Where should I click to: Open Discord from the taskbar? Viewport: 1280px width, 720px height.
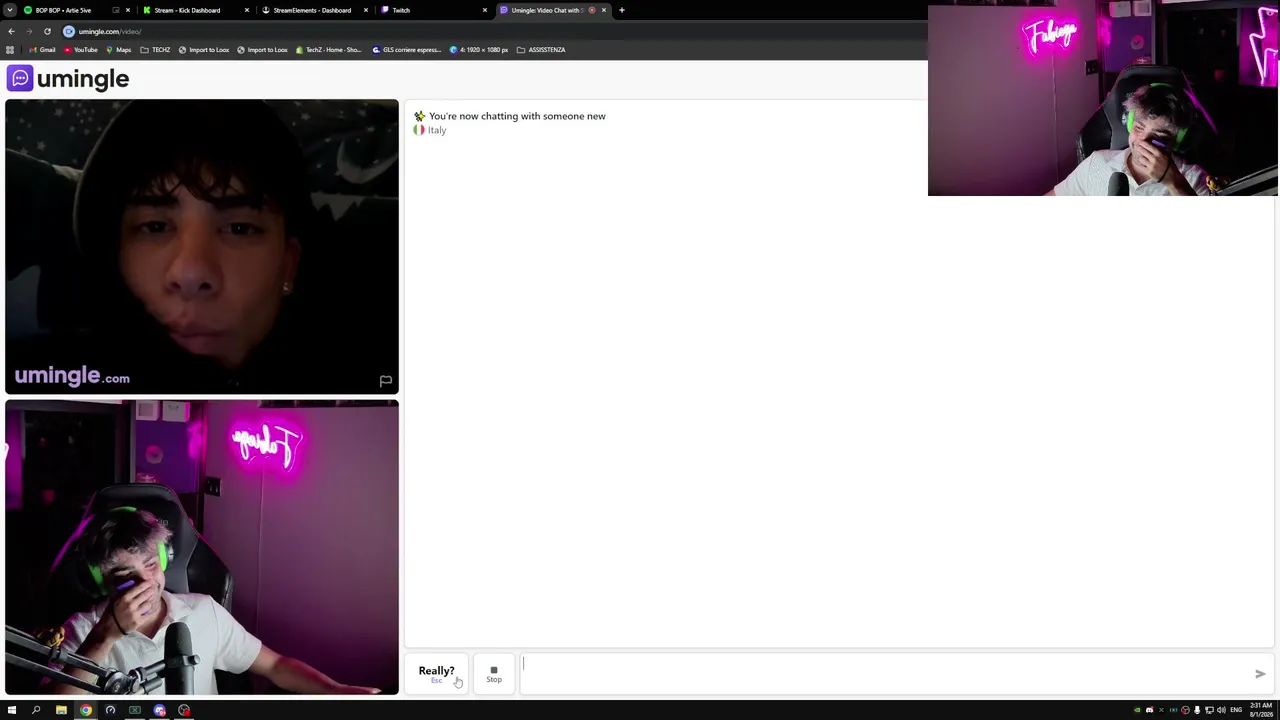click(x=159, y=710)
